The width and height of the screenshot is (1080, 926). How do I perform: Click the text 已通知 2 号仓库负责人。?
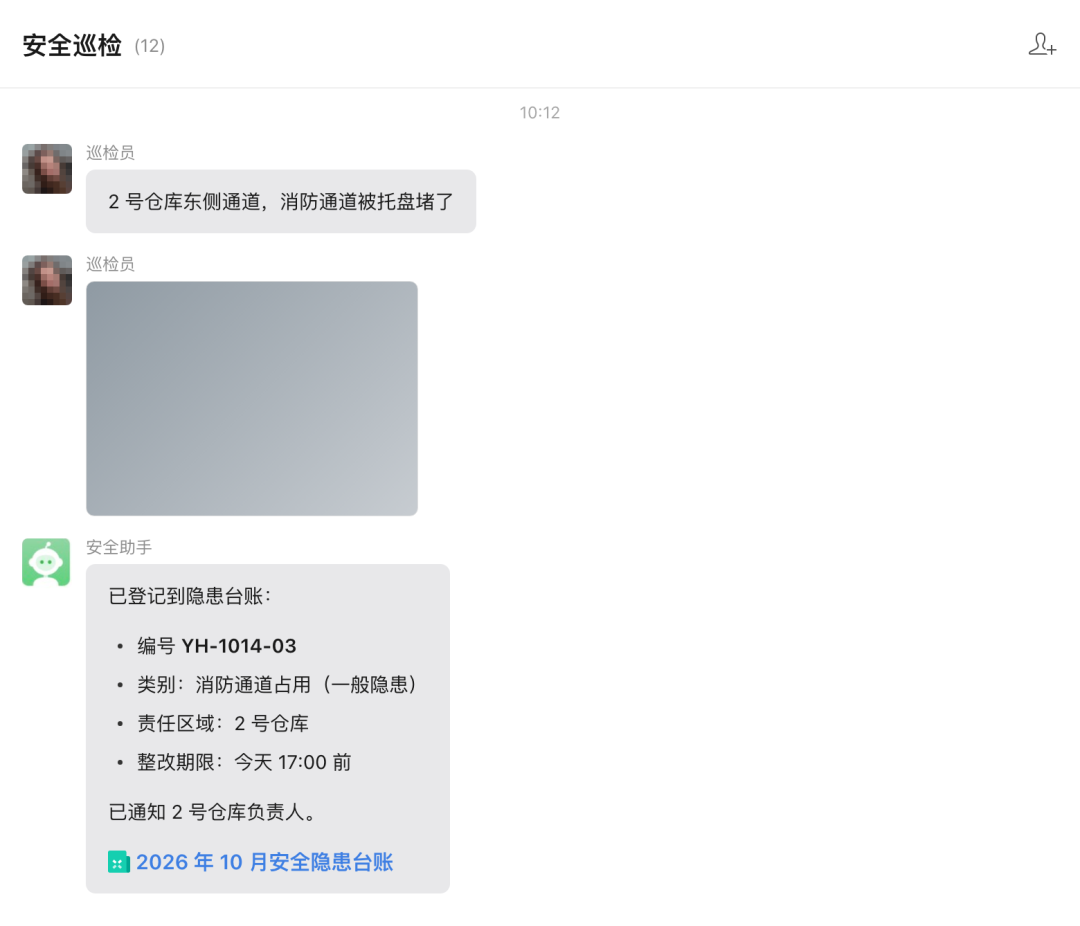tap(212, 812)
